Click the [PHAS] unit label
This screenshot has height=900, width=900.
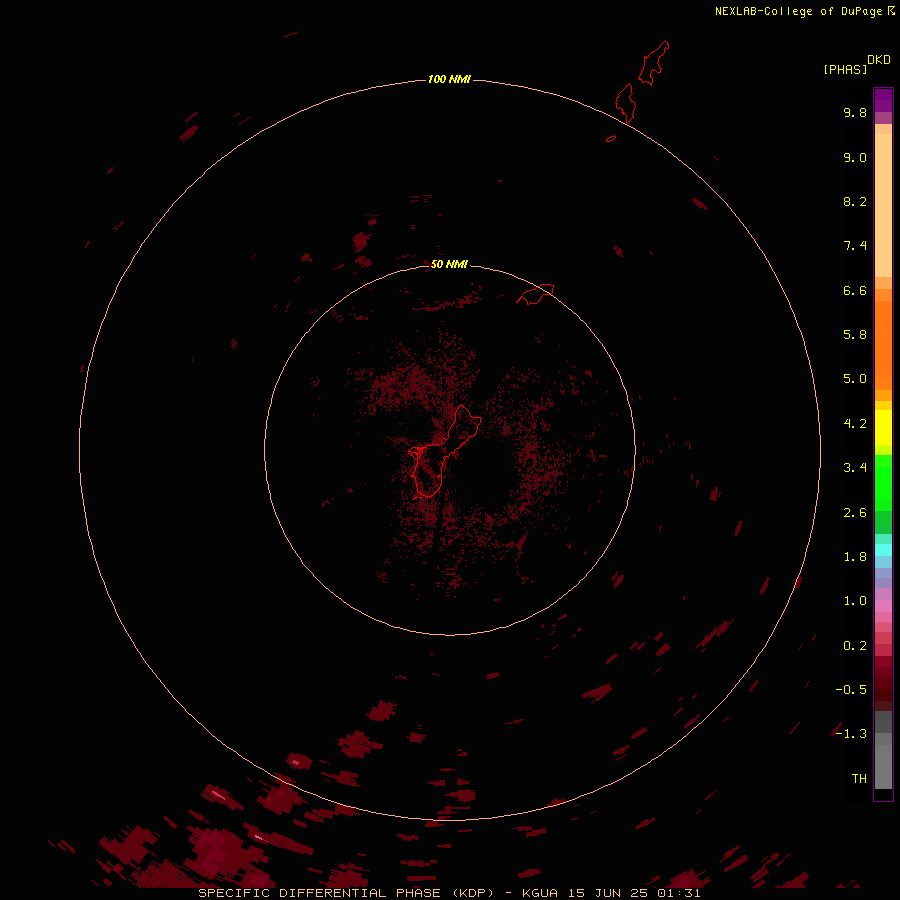pyautogui.click(x=845, y=70)
